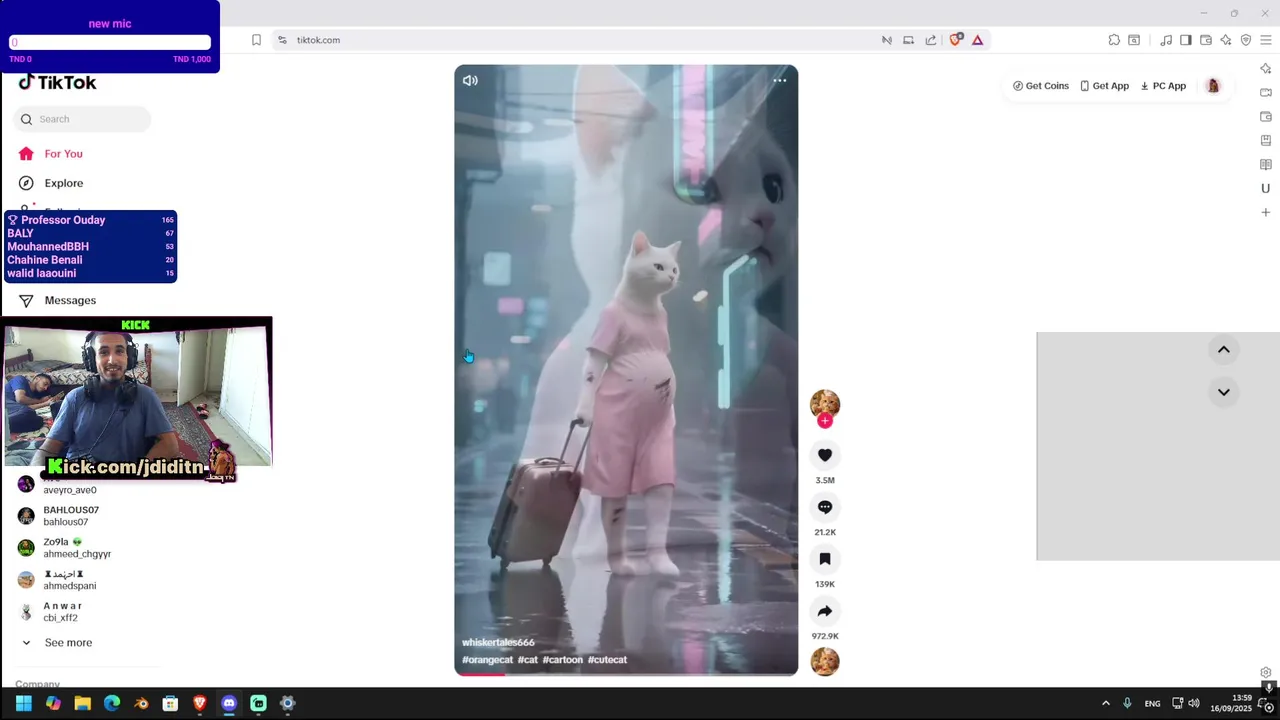Image resolution: width=1280 pixels, height=720 pixels.
Task: Add a new sidebar item plus
Action: [1266, 212]
